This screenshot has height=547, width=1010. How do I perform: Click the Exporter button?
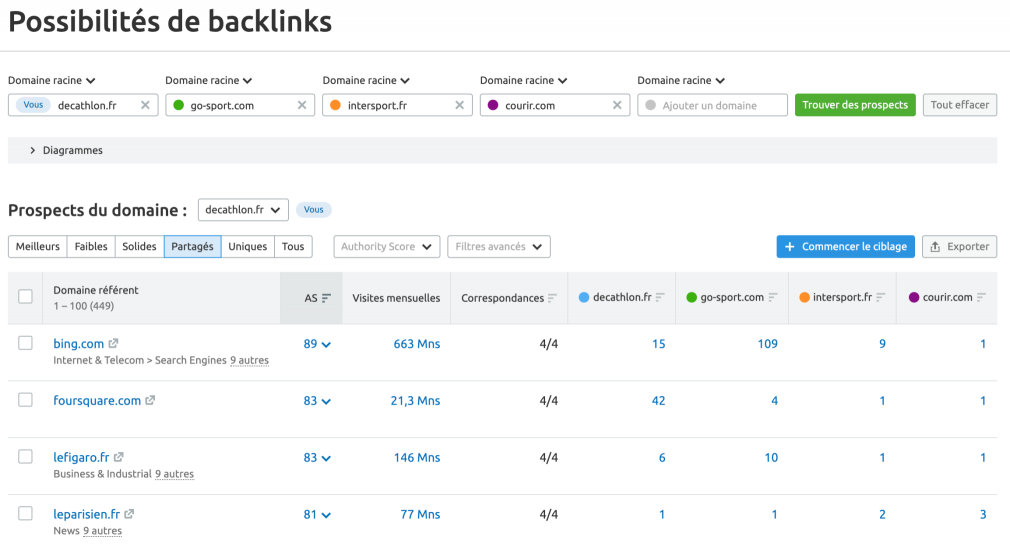coord(960,247)
